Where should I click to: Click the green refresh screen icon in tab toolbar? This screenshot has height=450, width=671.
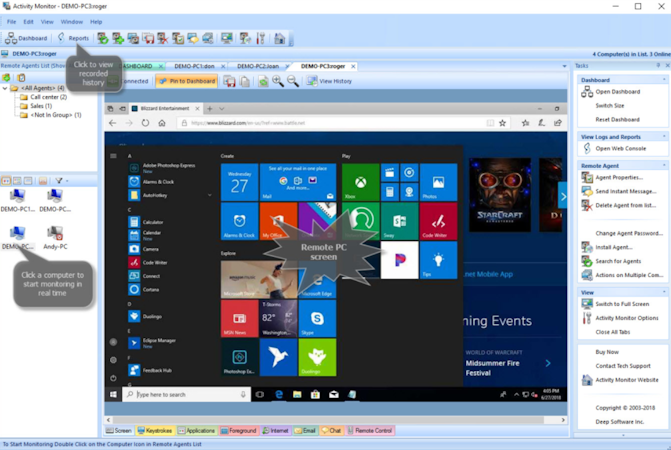(263, 81)
